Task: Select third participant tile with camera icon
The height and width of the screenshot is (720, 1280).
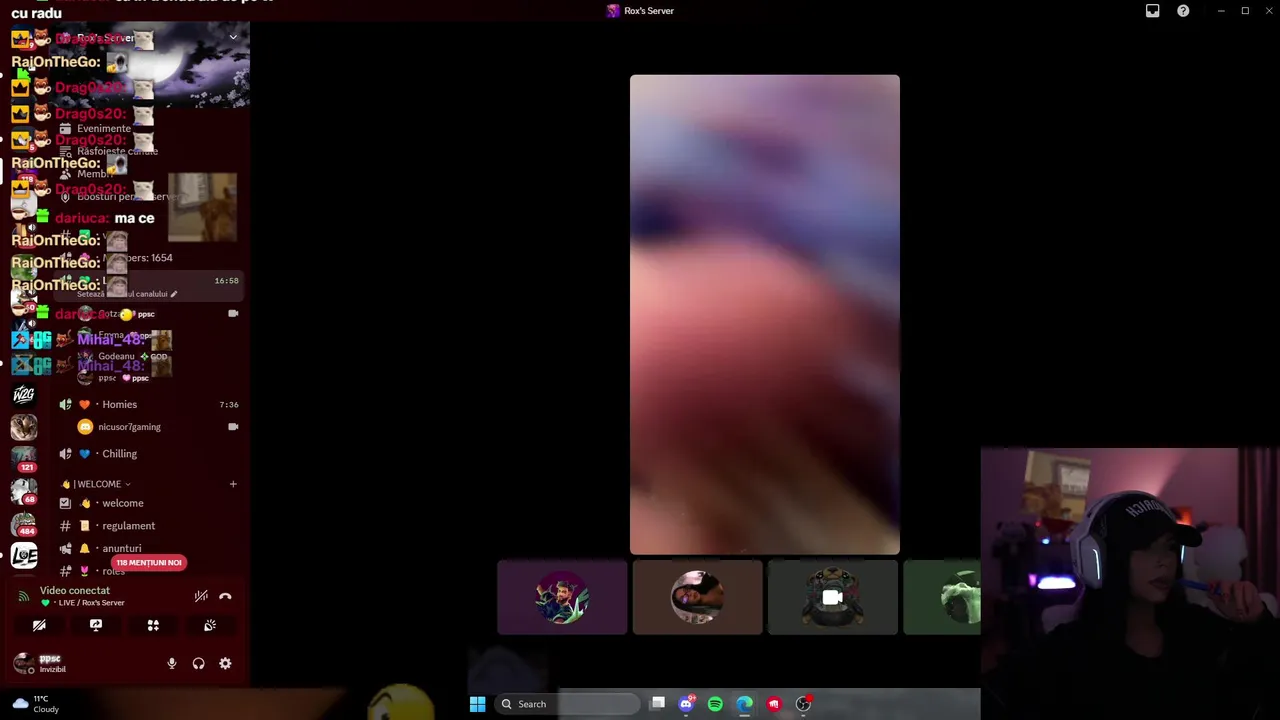Action: pyautogui.click(x=832, y=597)
